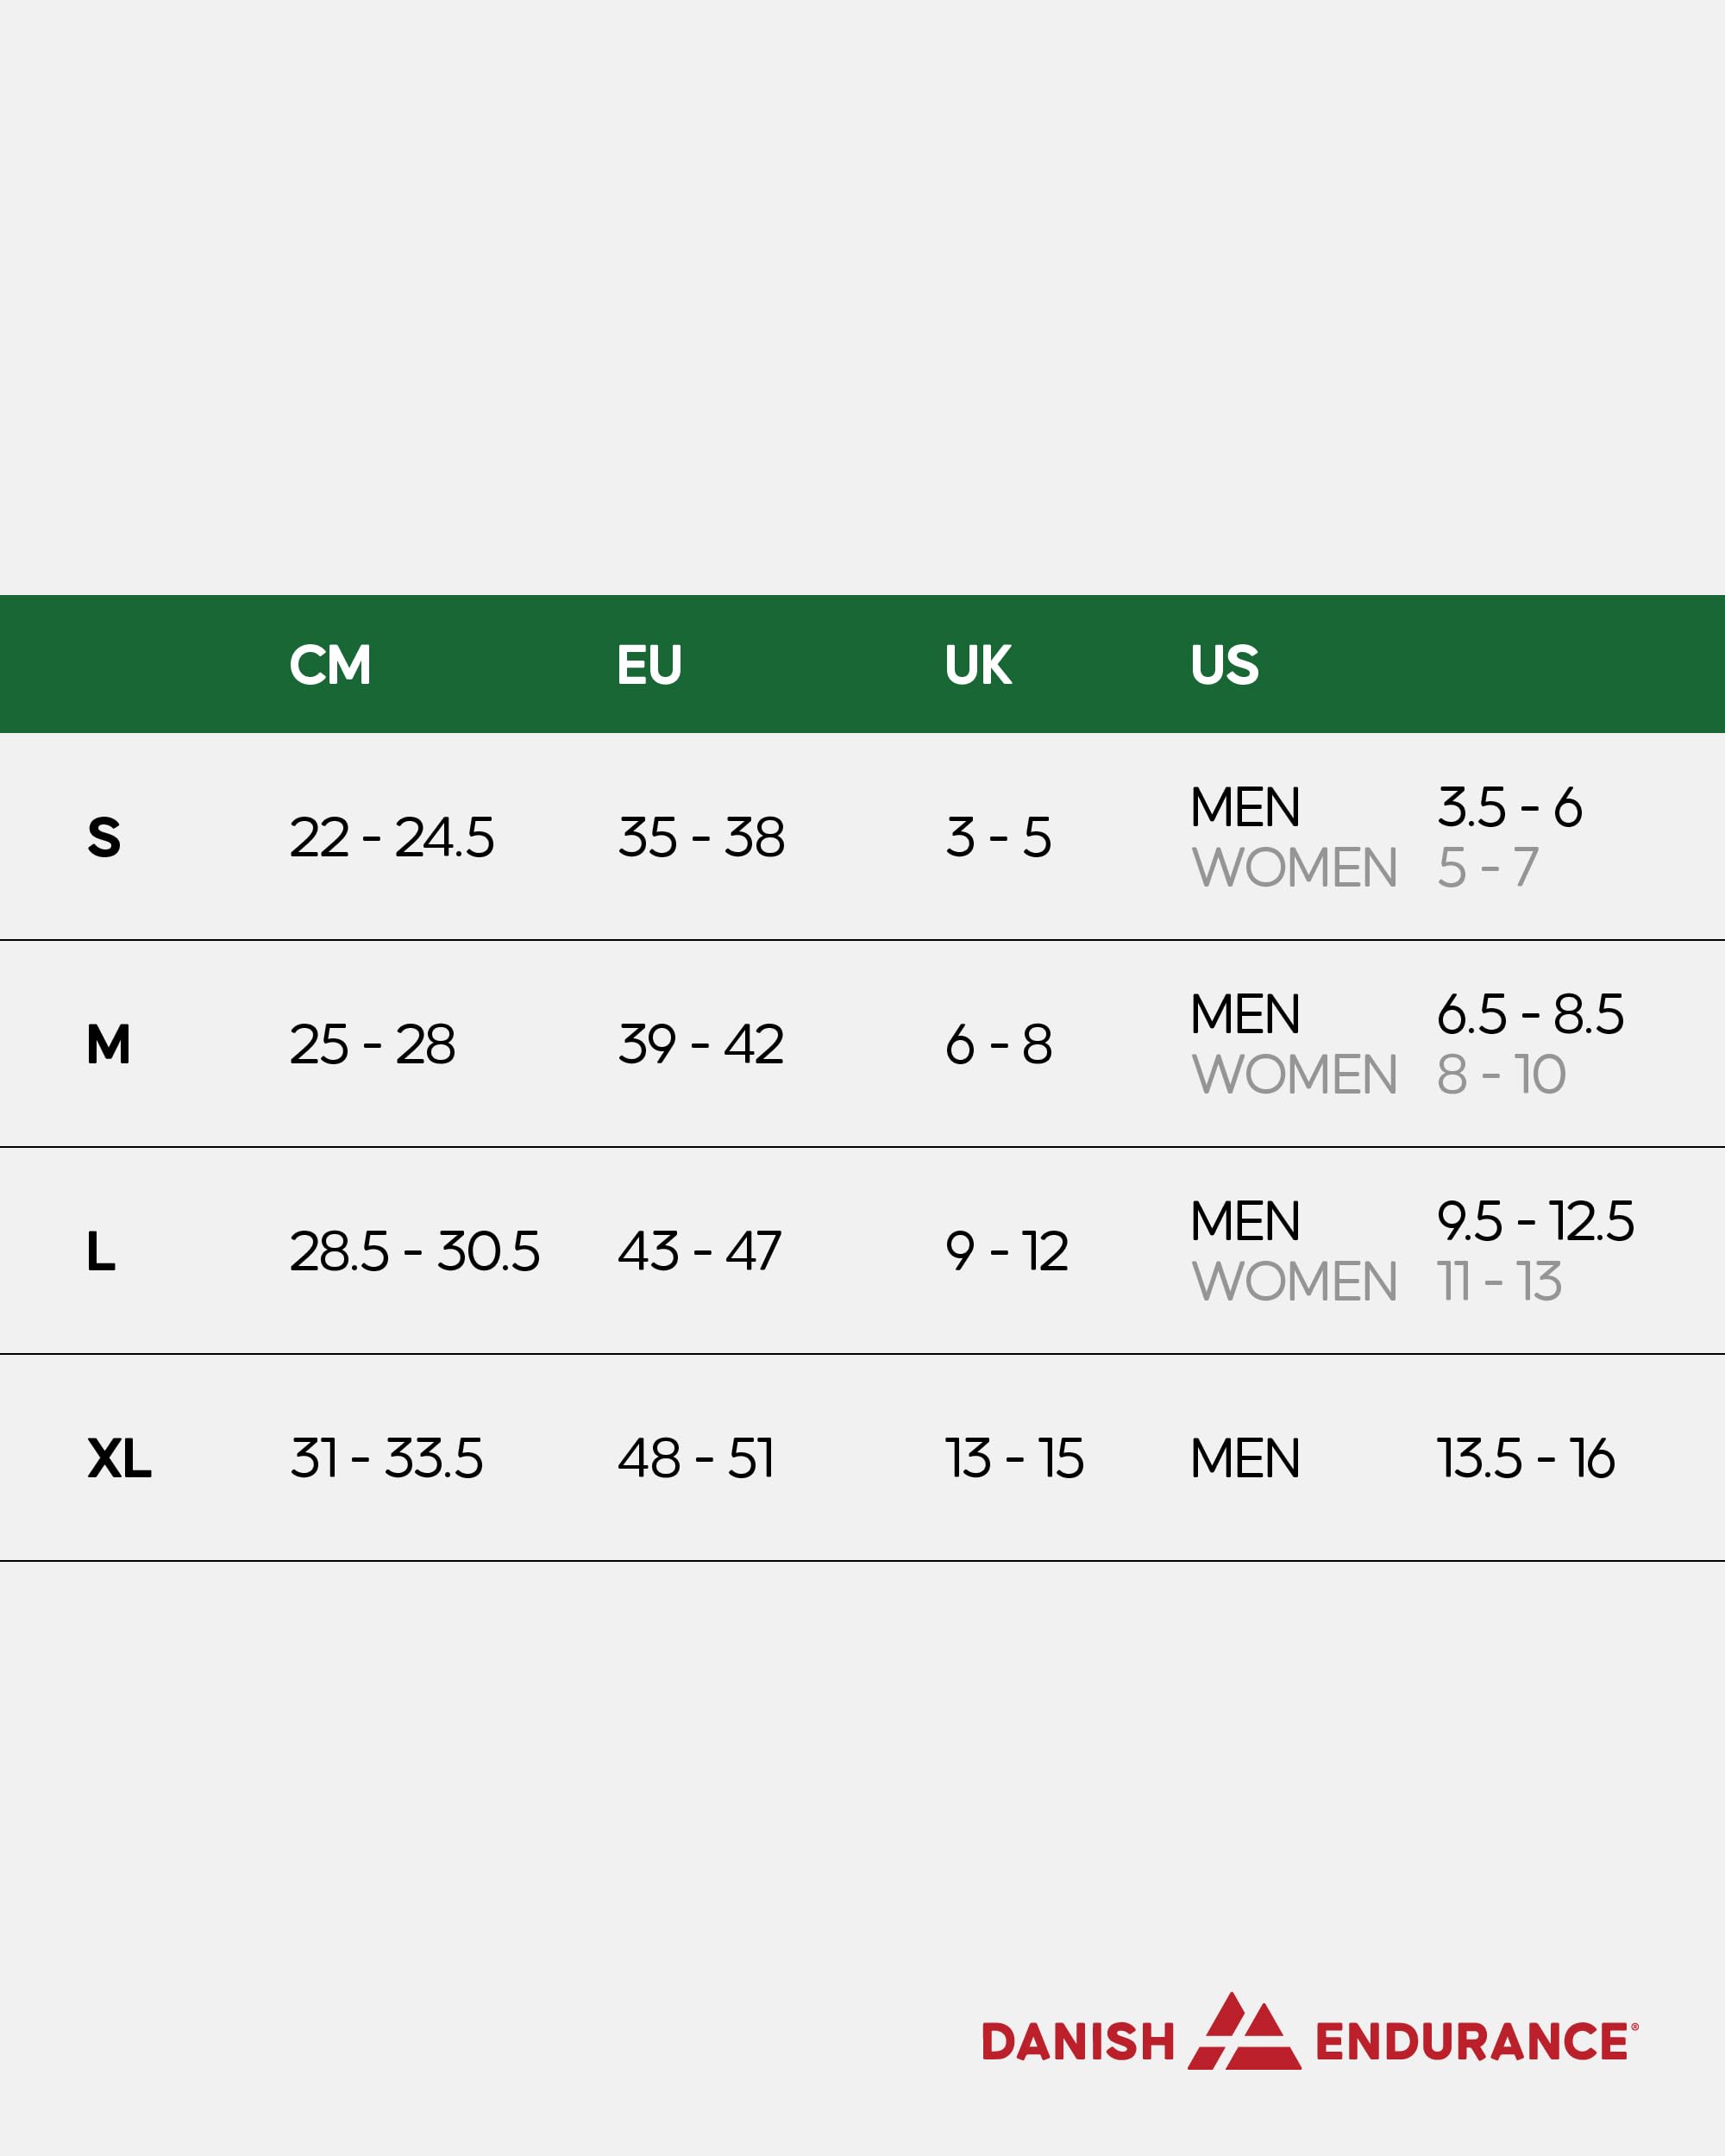Click the DANISH wordmark text
The width and height of the screenshot is (1725, 2156).
point(1078,2041)
